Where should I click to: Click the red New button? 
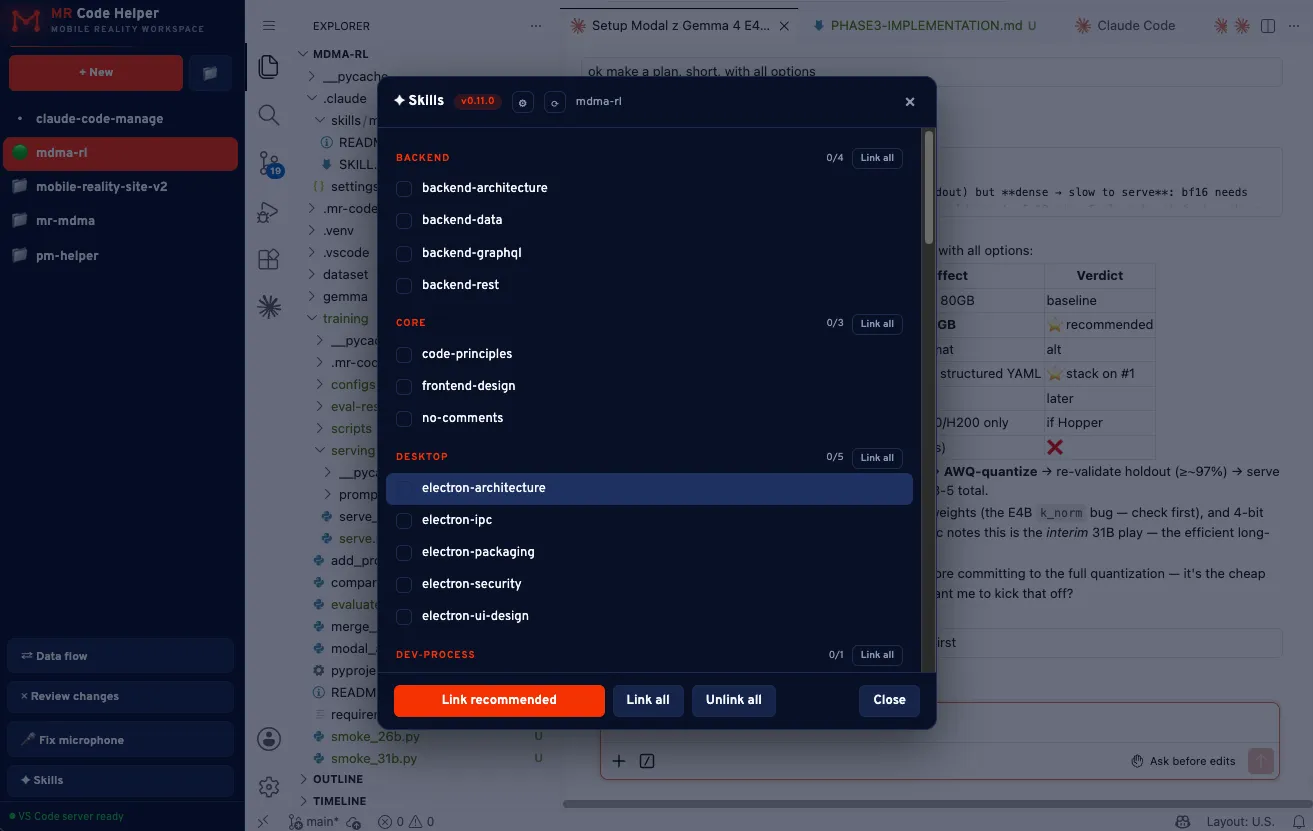coord(96,73)
